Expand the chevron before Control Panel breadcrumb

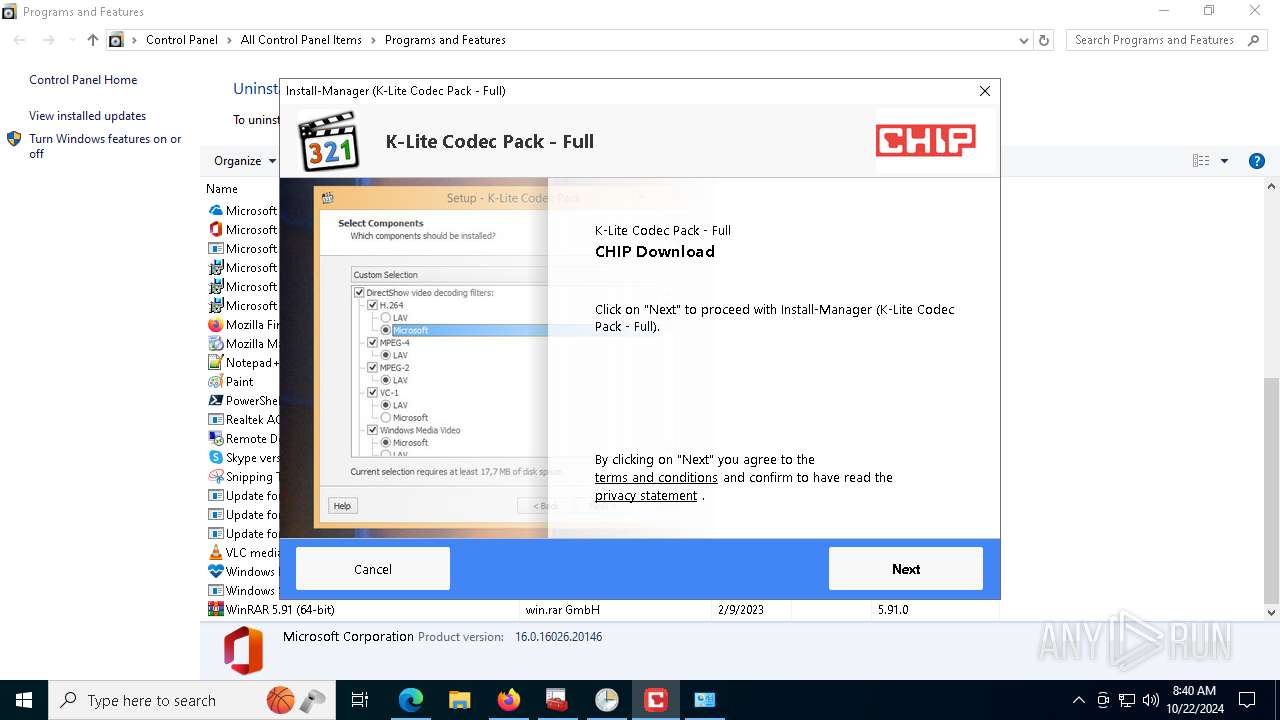(135, 40)
